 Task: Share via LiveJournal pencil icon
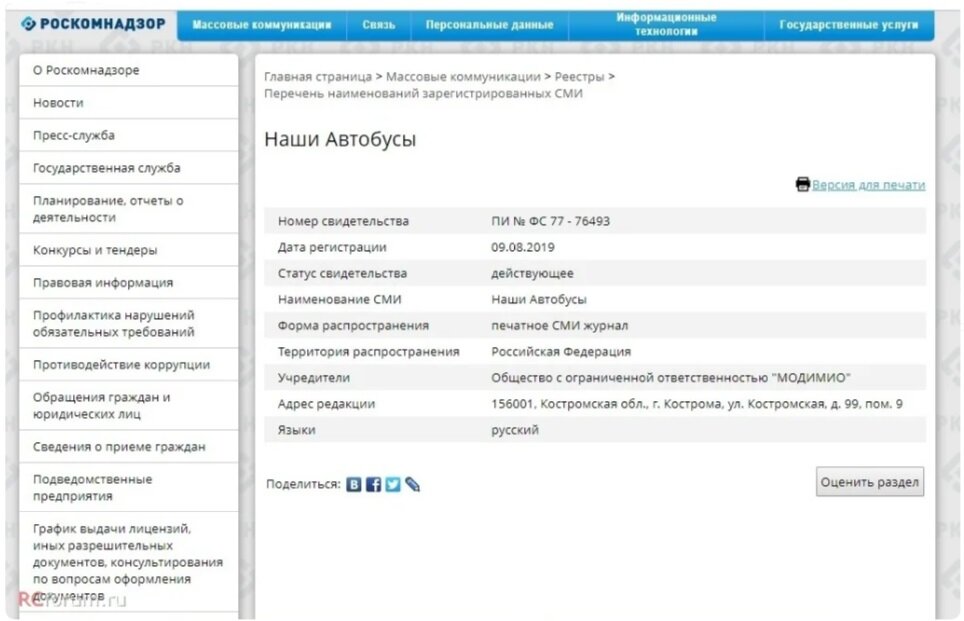[x=413, y=485]
